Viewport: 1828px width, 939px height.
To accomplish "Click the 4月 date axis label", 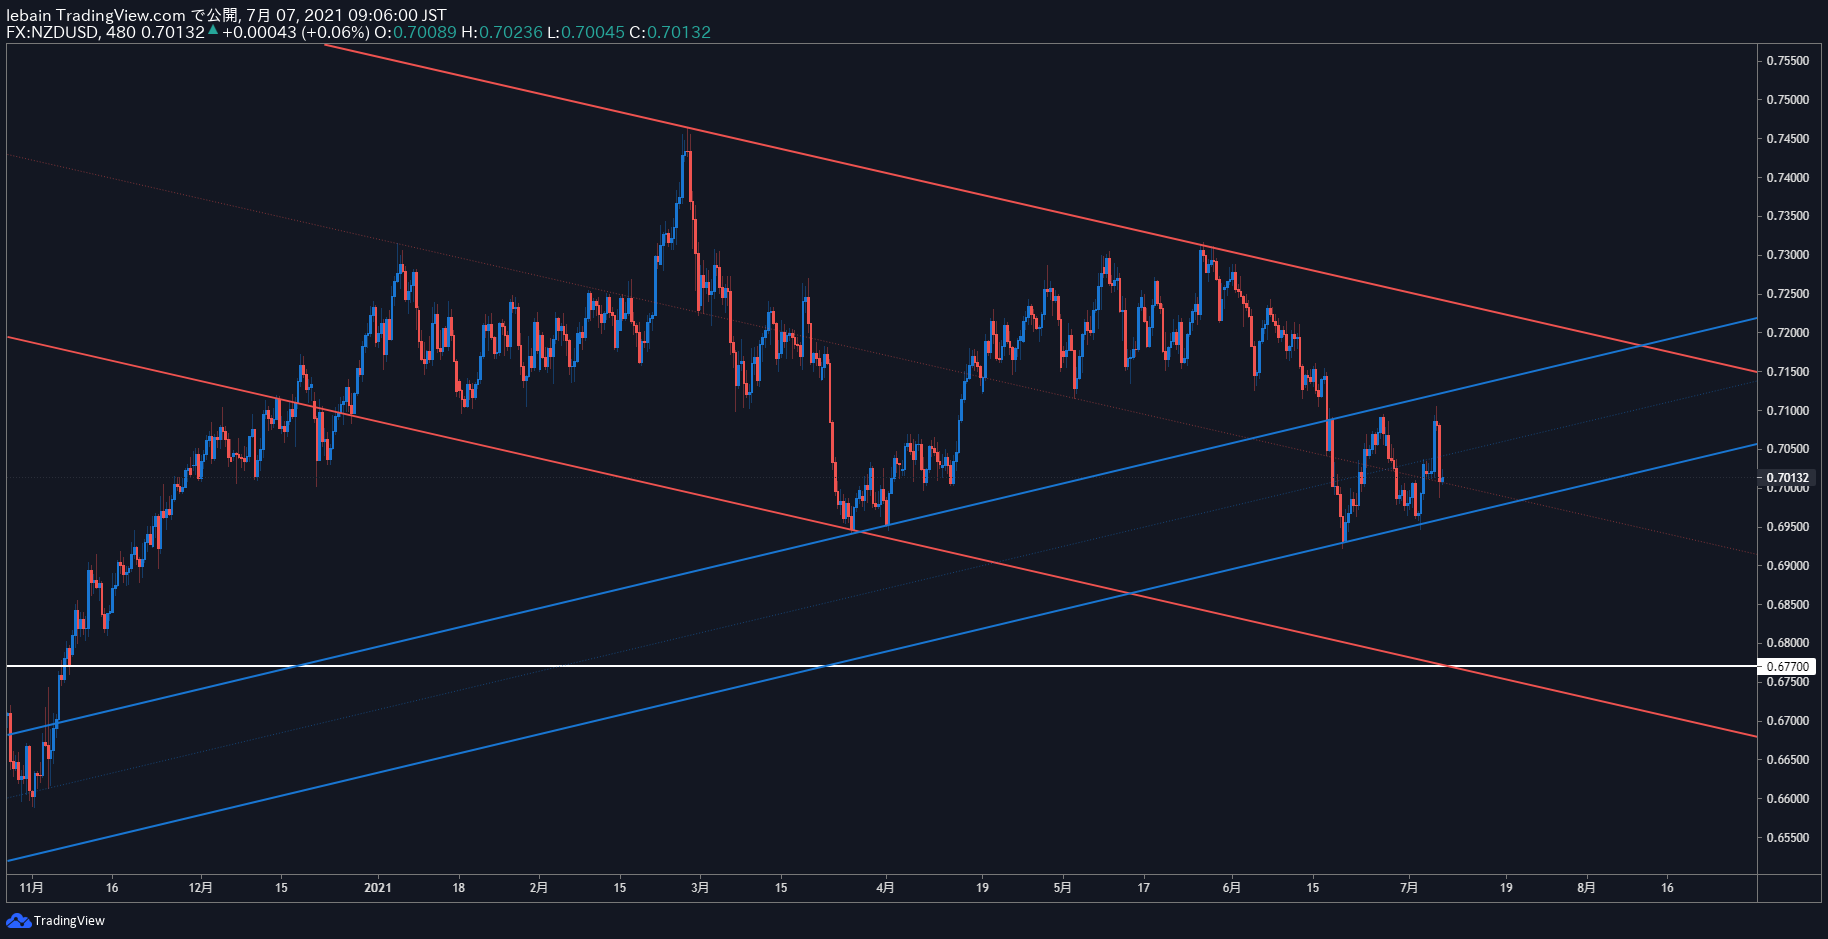I will [885, 887].
